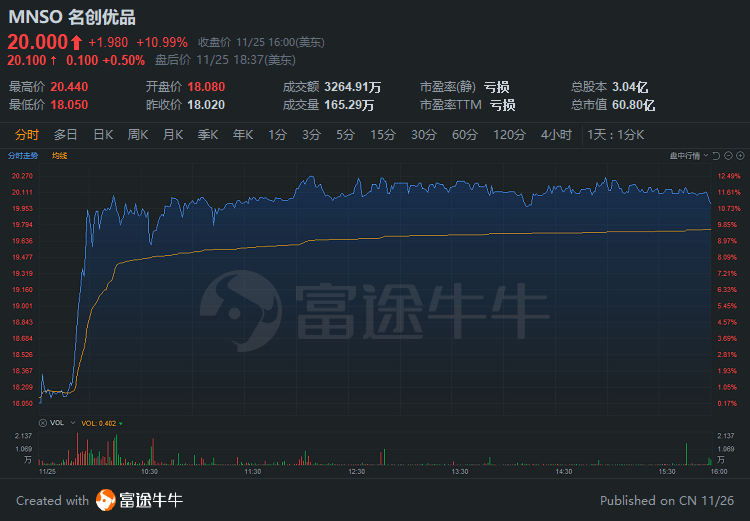The width and height of the screenshot is (750, 521).
Task: Click the 12.49% label on right axis
Action: (729, 176)
